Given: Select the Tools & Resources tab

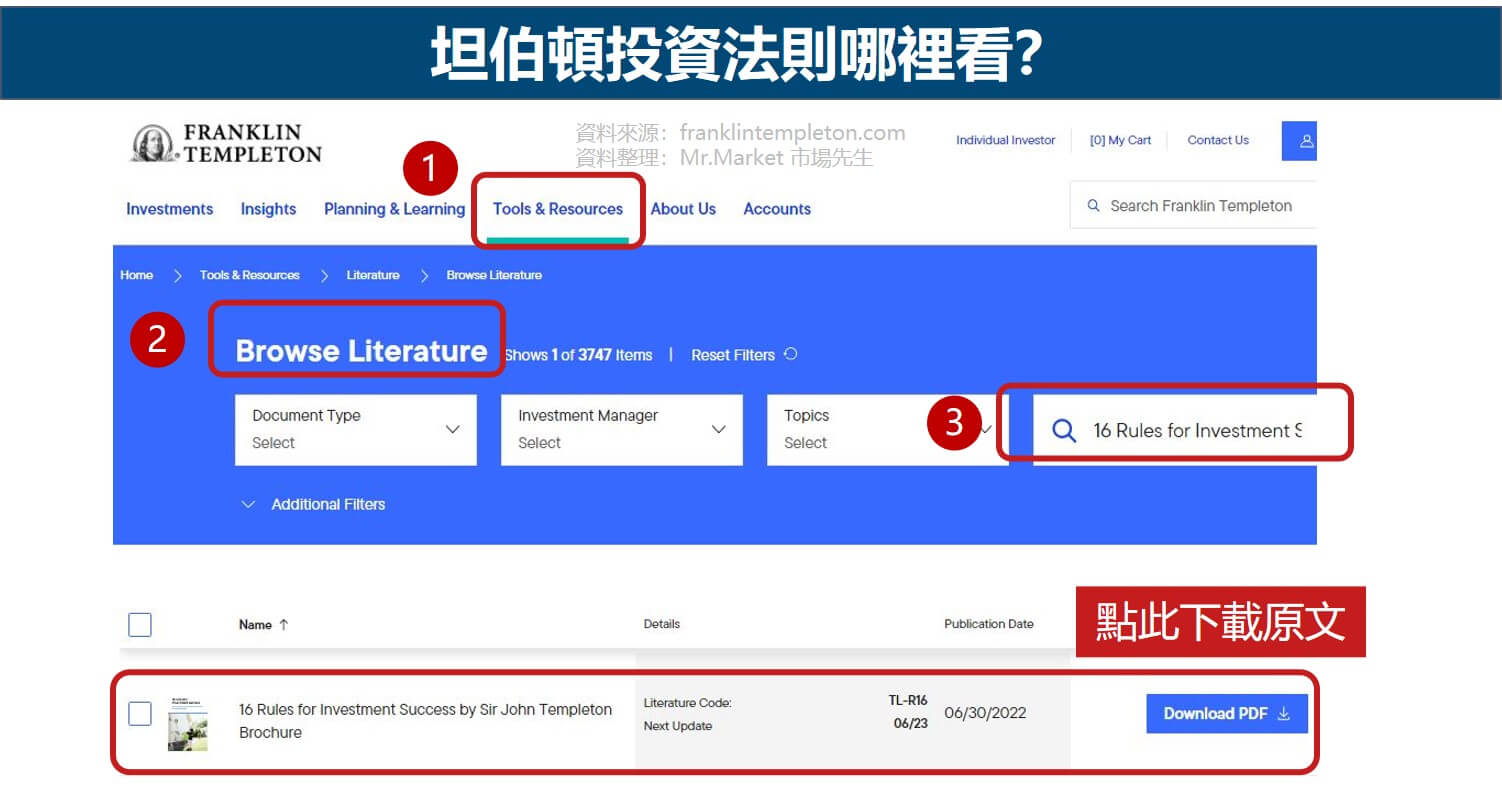Looking at the screenshot, I should 558,209.
